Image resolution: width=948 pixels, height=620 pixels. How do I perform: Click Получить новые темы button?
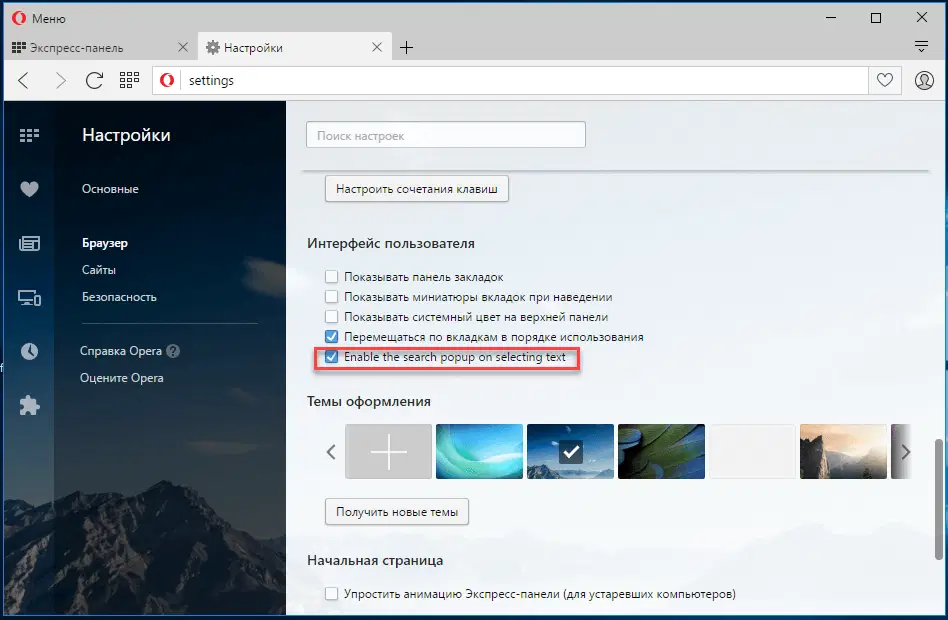[397, 512]
